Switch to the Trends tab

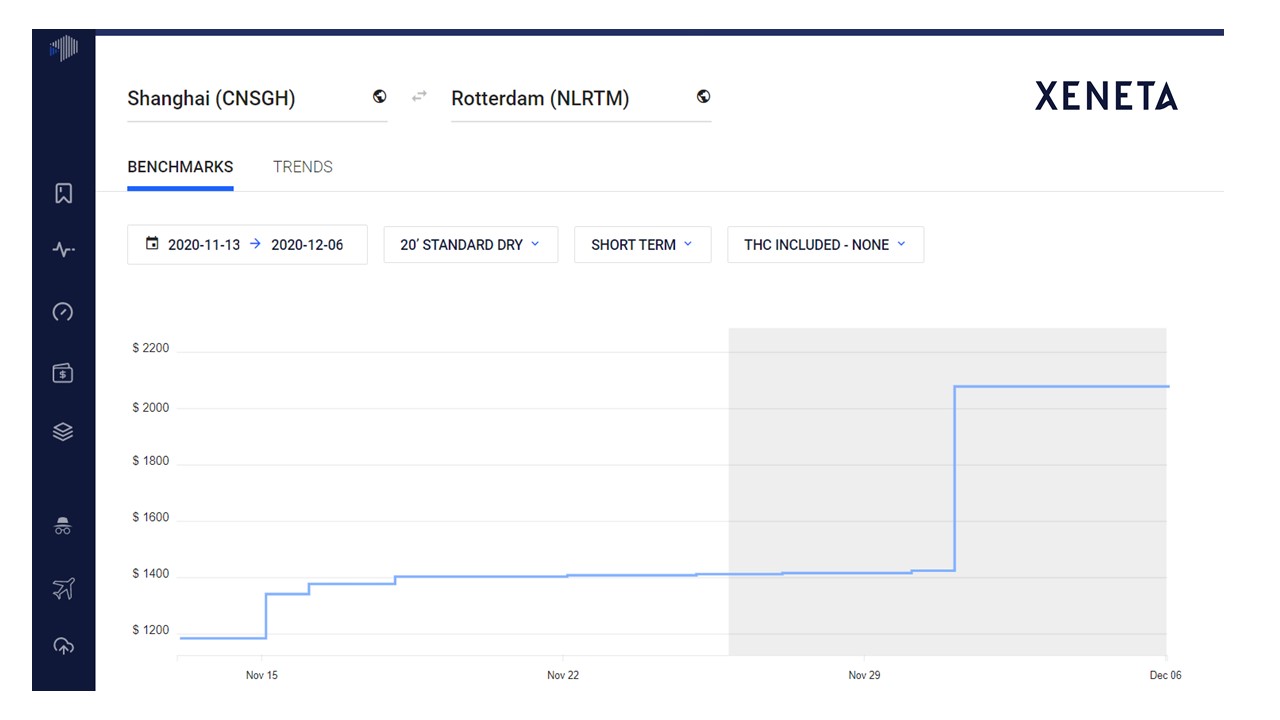(x=303, y=167)
